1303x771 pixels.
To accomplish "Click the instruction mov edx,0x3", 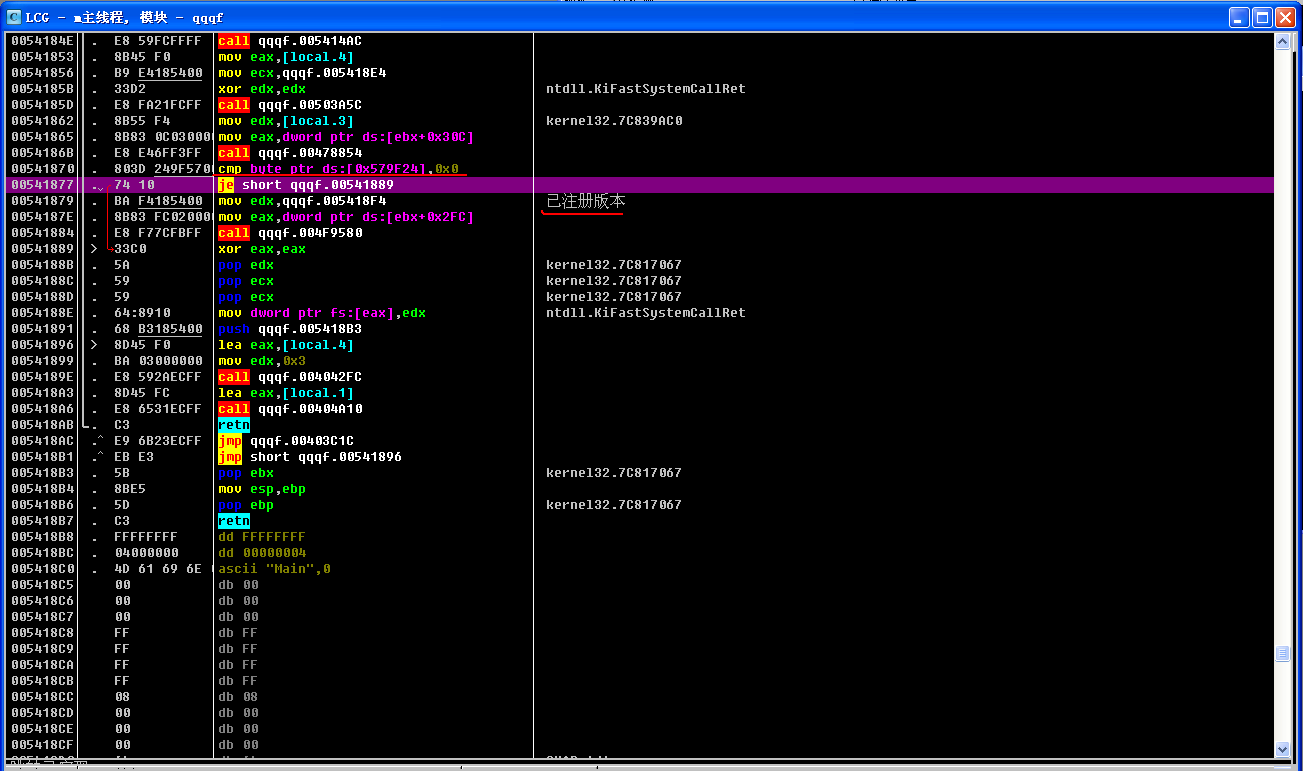I will 262,361.
